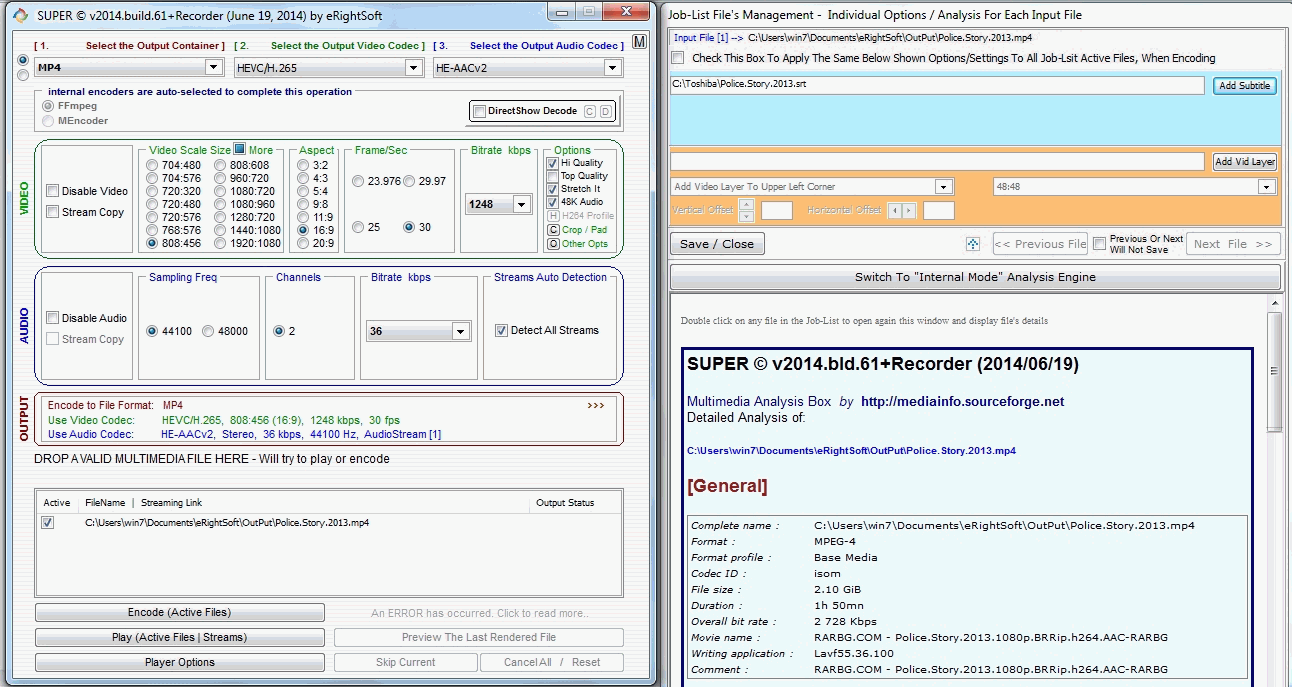This screenshot has width=1292, height=687.
Task: Click Play (Active Files | Streams) button
Action: 180,637
